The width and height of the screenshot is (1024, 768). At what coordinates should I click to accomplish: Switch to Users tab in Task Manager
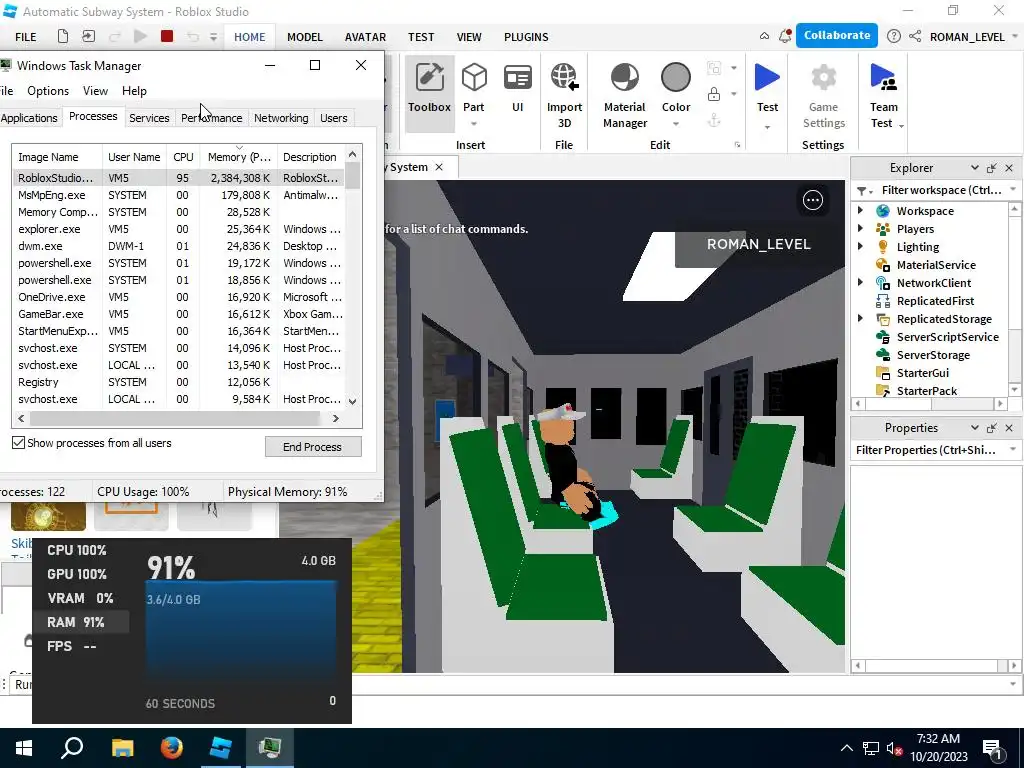[x=333, y=118]
